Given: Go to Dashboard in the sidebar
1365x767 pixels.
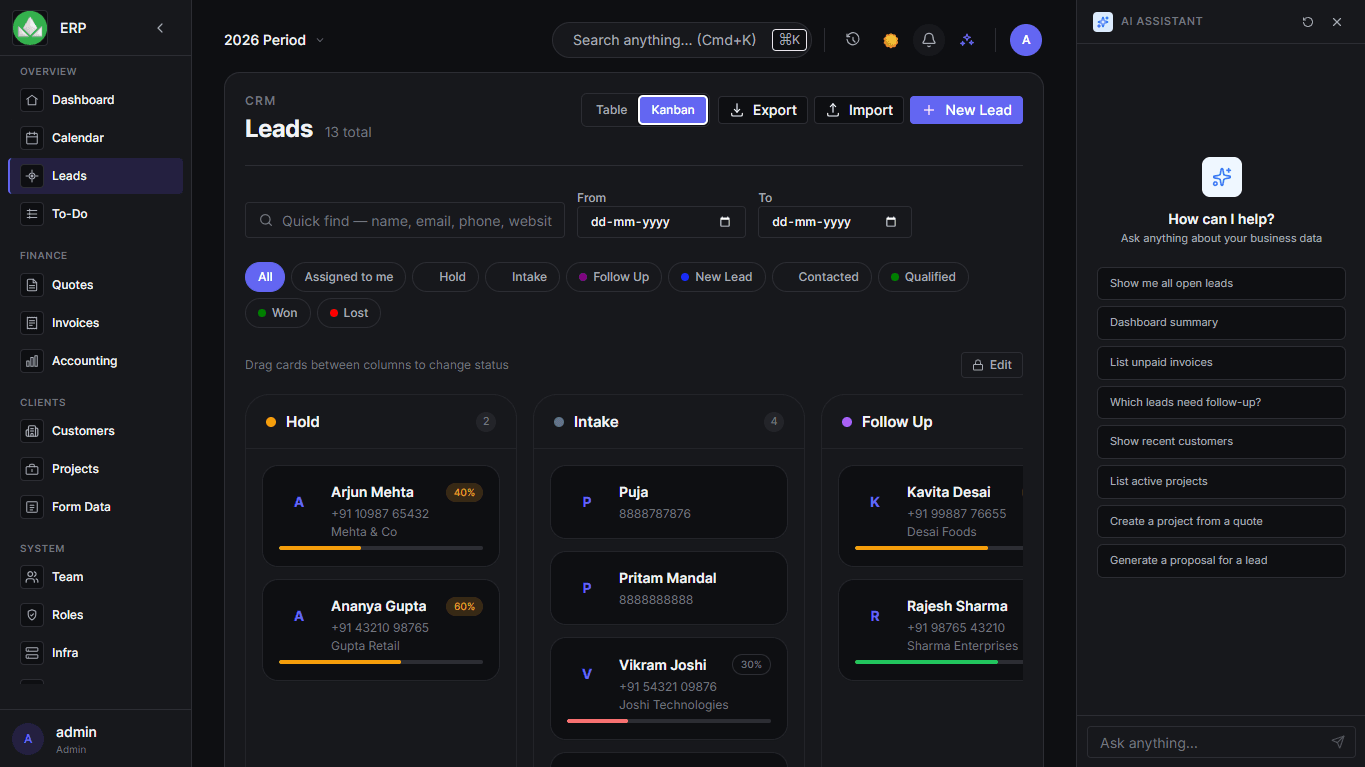Looking at the screenshot, I should [x=95, y=100].
